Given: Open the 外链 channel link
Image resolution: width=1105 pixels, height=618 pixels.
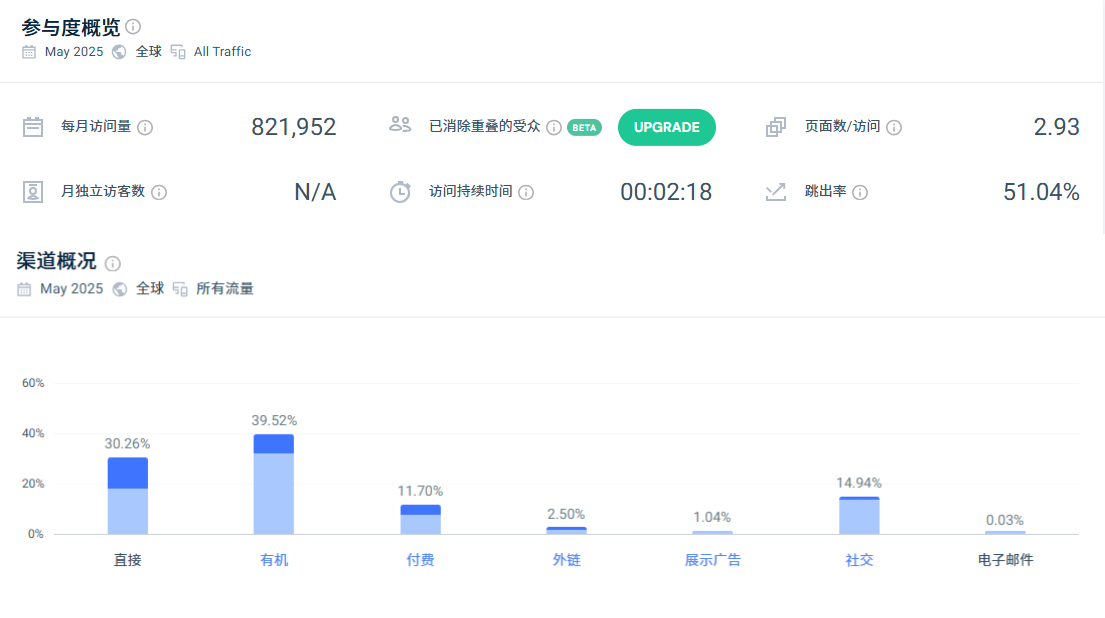Looking at the screenshot, I should pyautogui.click(x=567, y=560).
